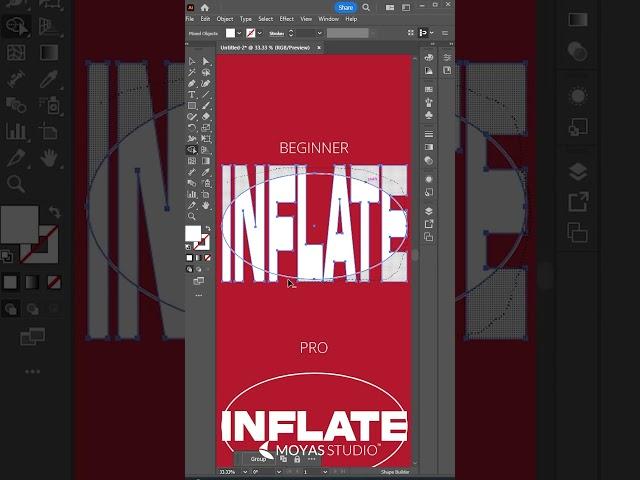
Task: Open the workspace switcher in title bar
Action: coord(406,7)
